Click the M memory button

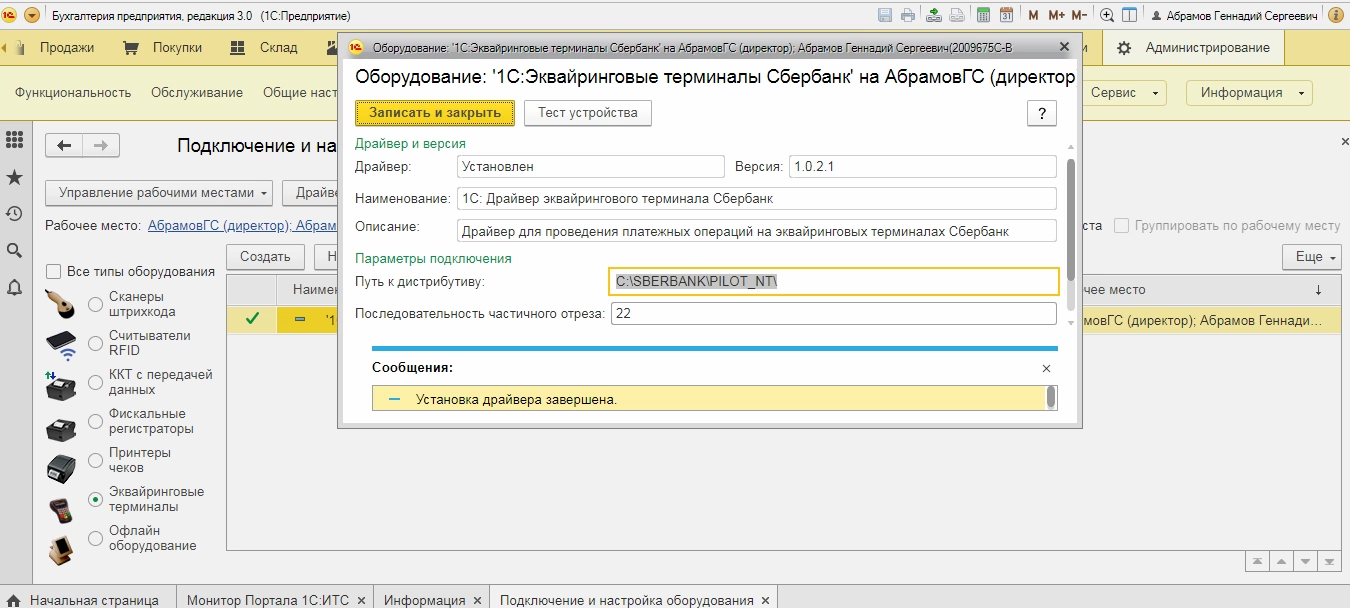tap(1033, 15)
